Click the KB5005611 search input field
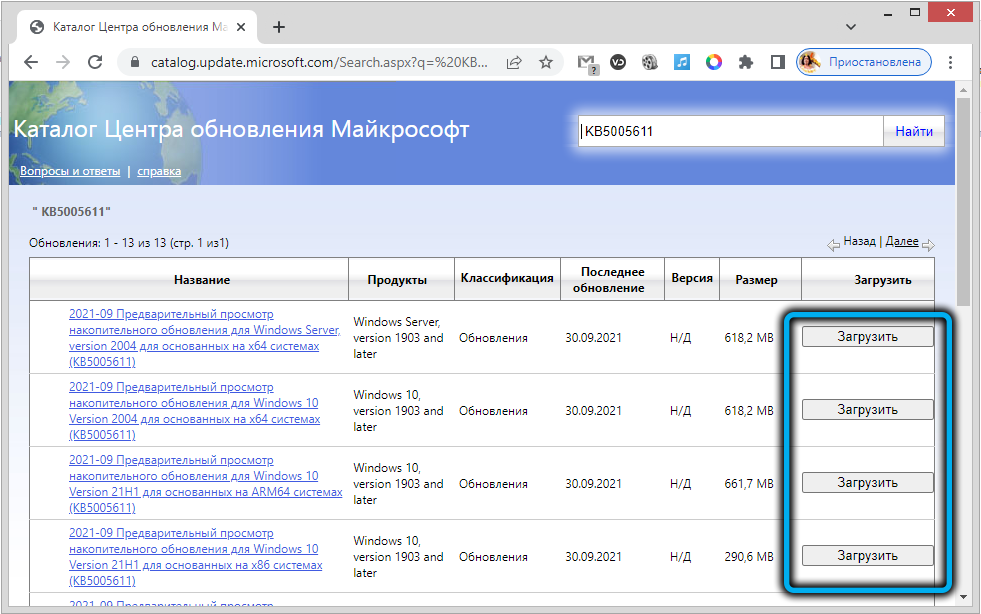This screenshot has width=981, height=614. (730, 131)
